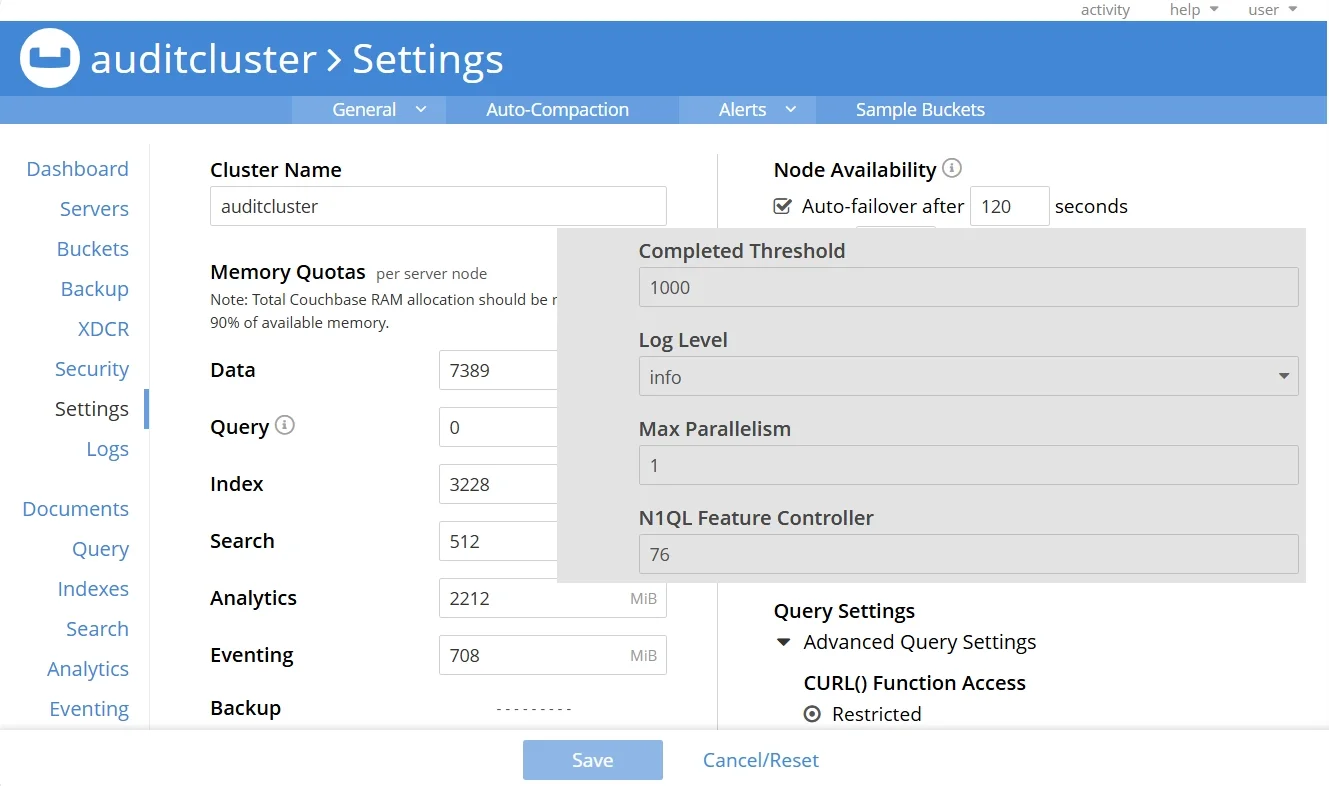Select the Restricted radio button

pyautogui.click(x=810, y=713)
